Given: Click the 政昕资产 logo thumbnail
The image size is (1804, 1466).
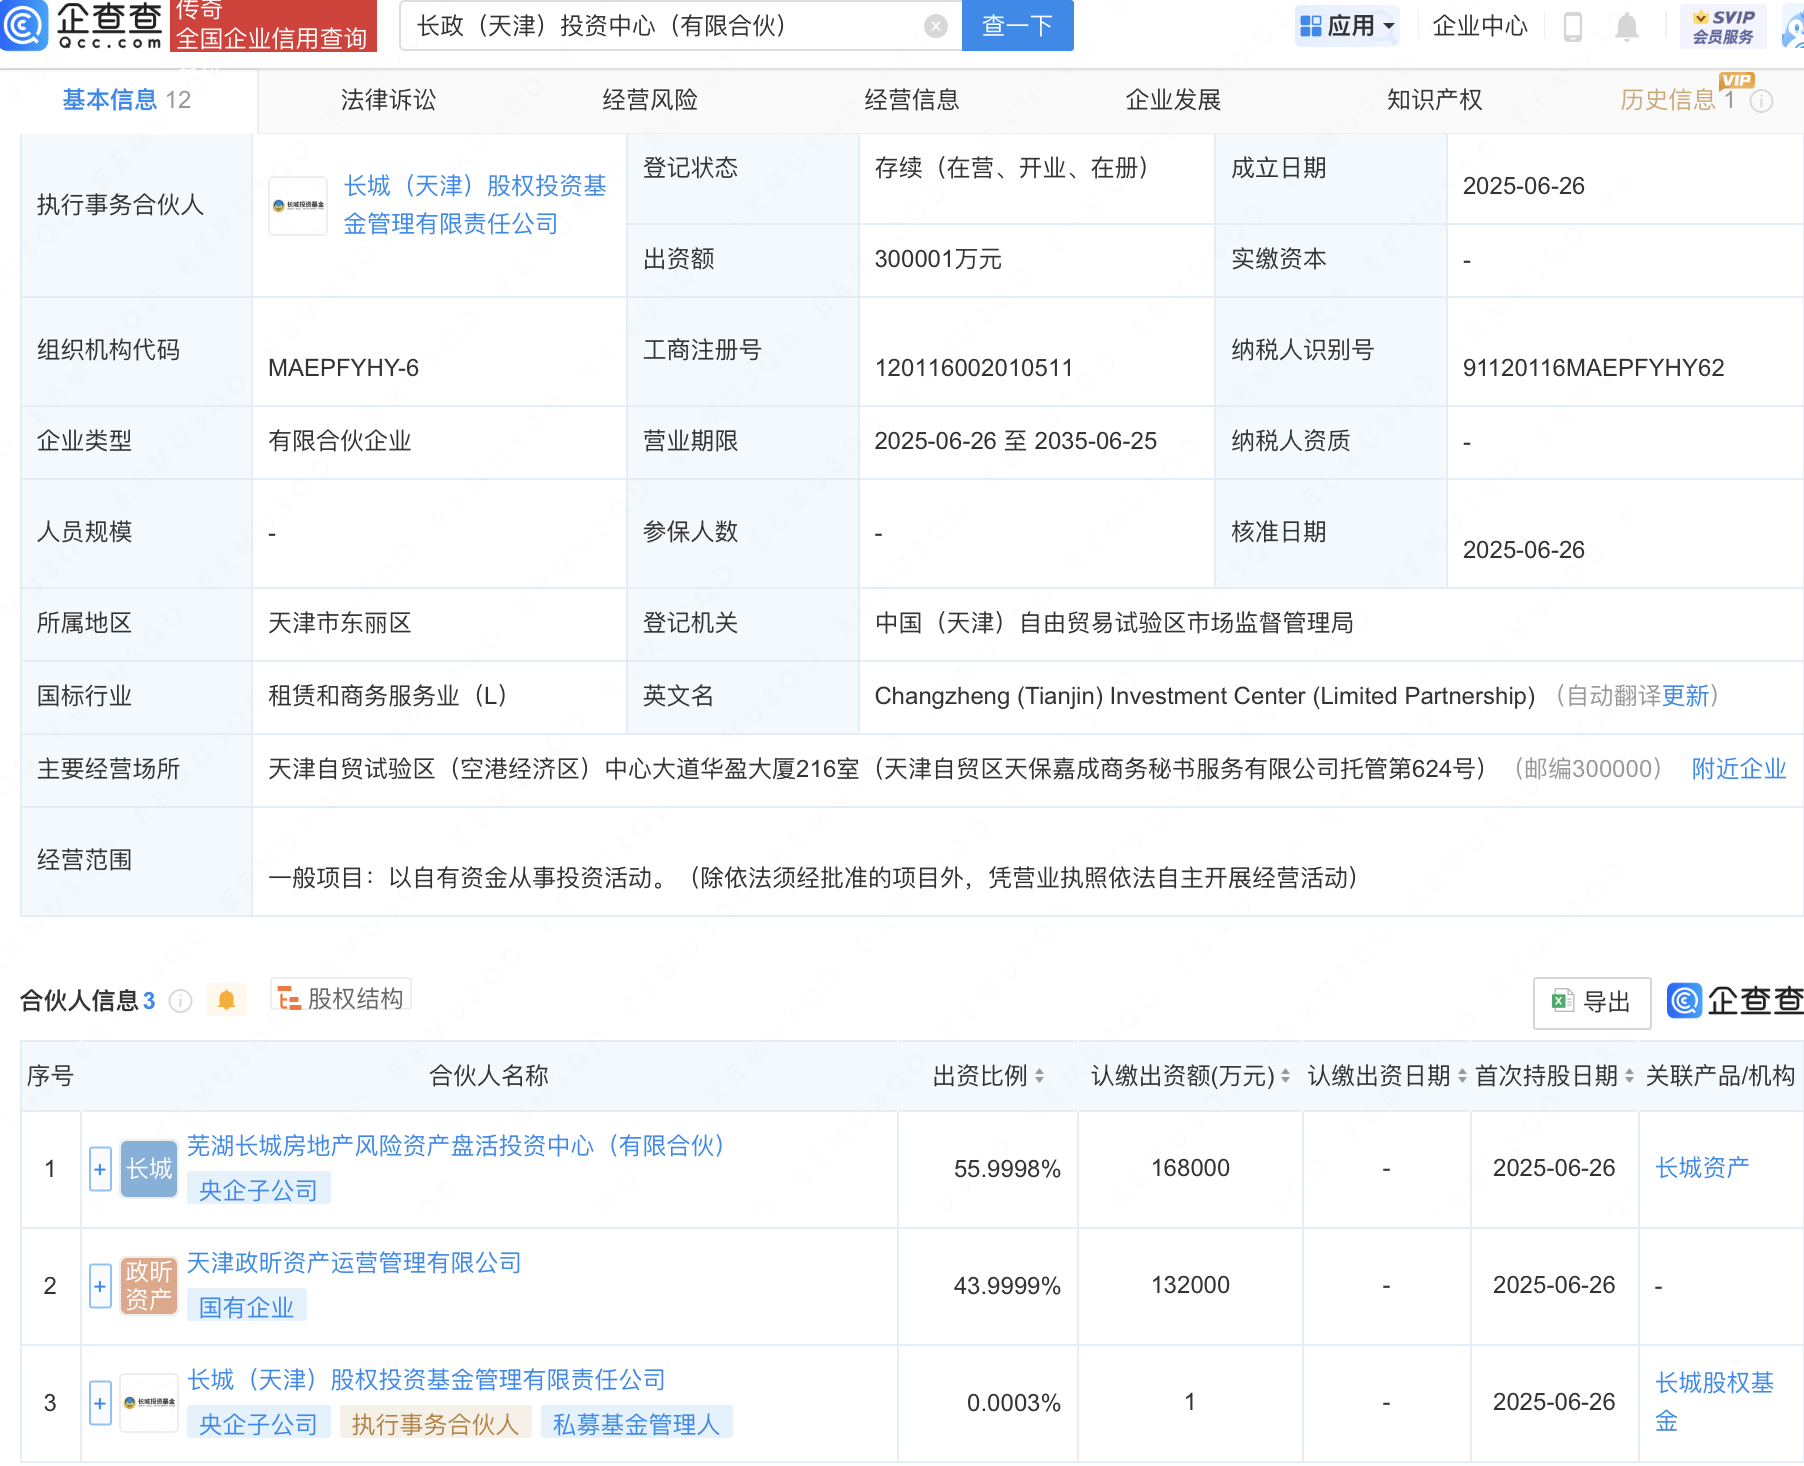Looking at the screenshot, I should [x=149, y=1286].
